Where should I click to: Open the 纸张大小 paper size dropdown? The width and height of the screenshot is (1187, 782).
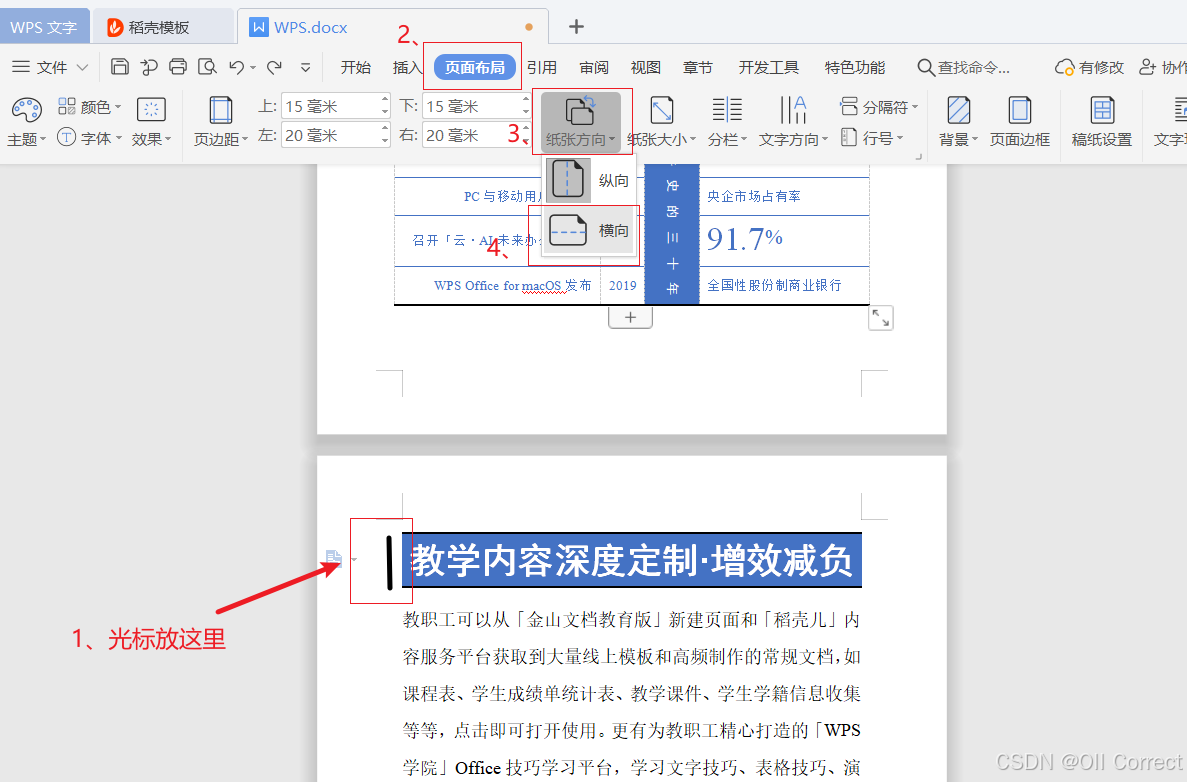coord(661,122)
